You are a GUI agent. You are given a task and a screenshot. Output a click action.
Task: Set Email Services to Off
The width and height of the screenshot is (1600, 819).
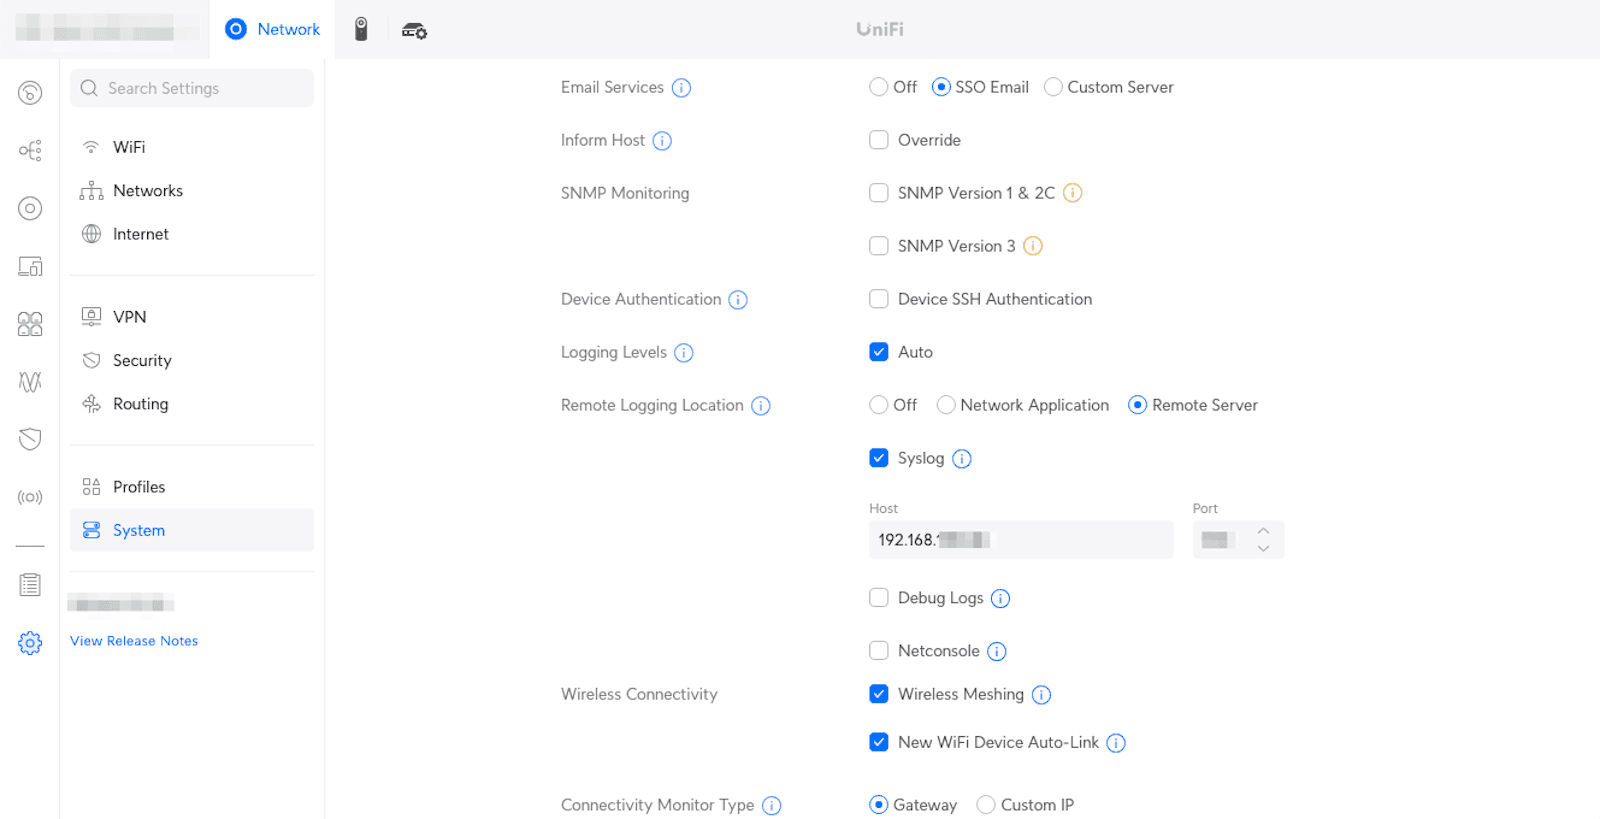(x=879, y=87)
